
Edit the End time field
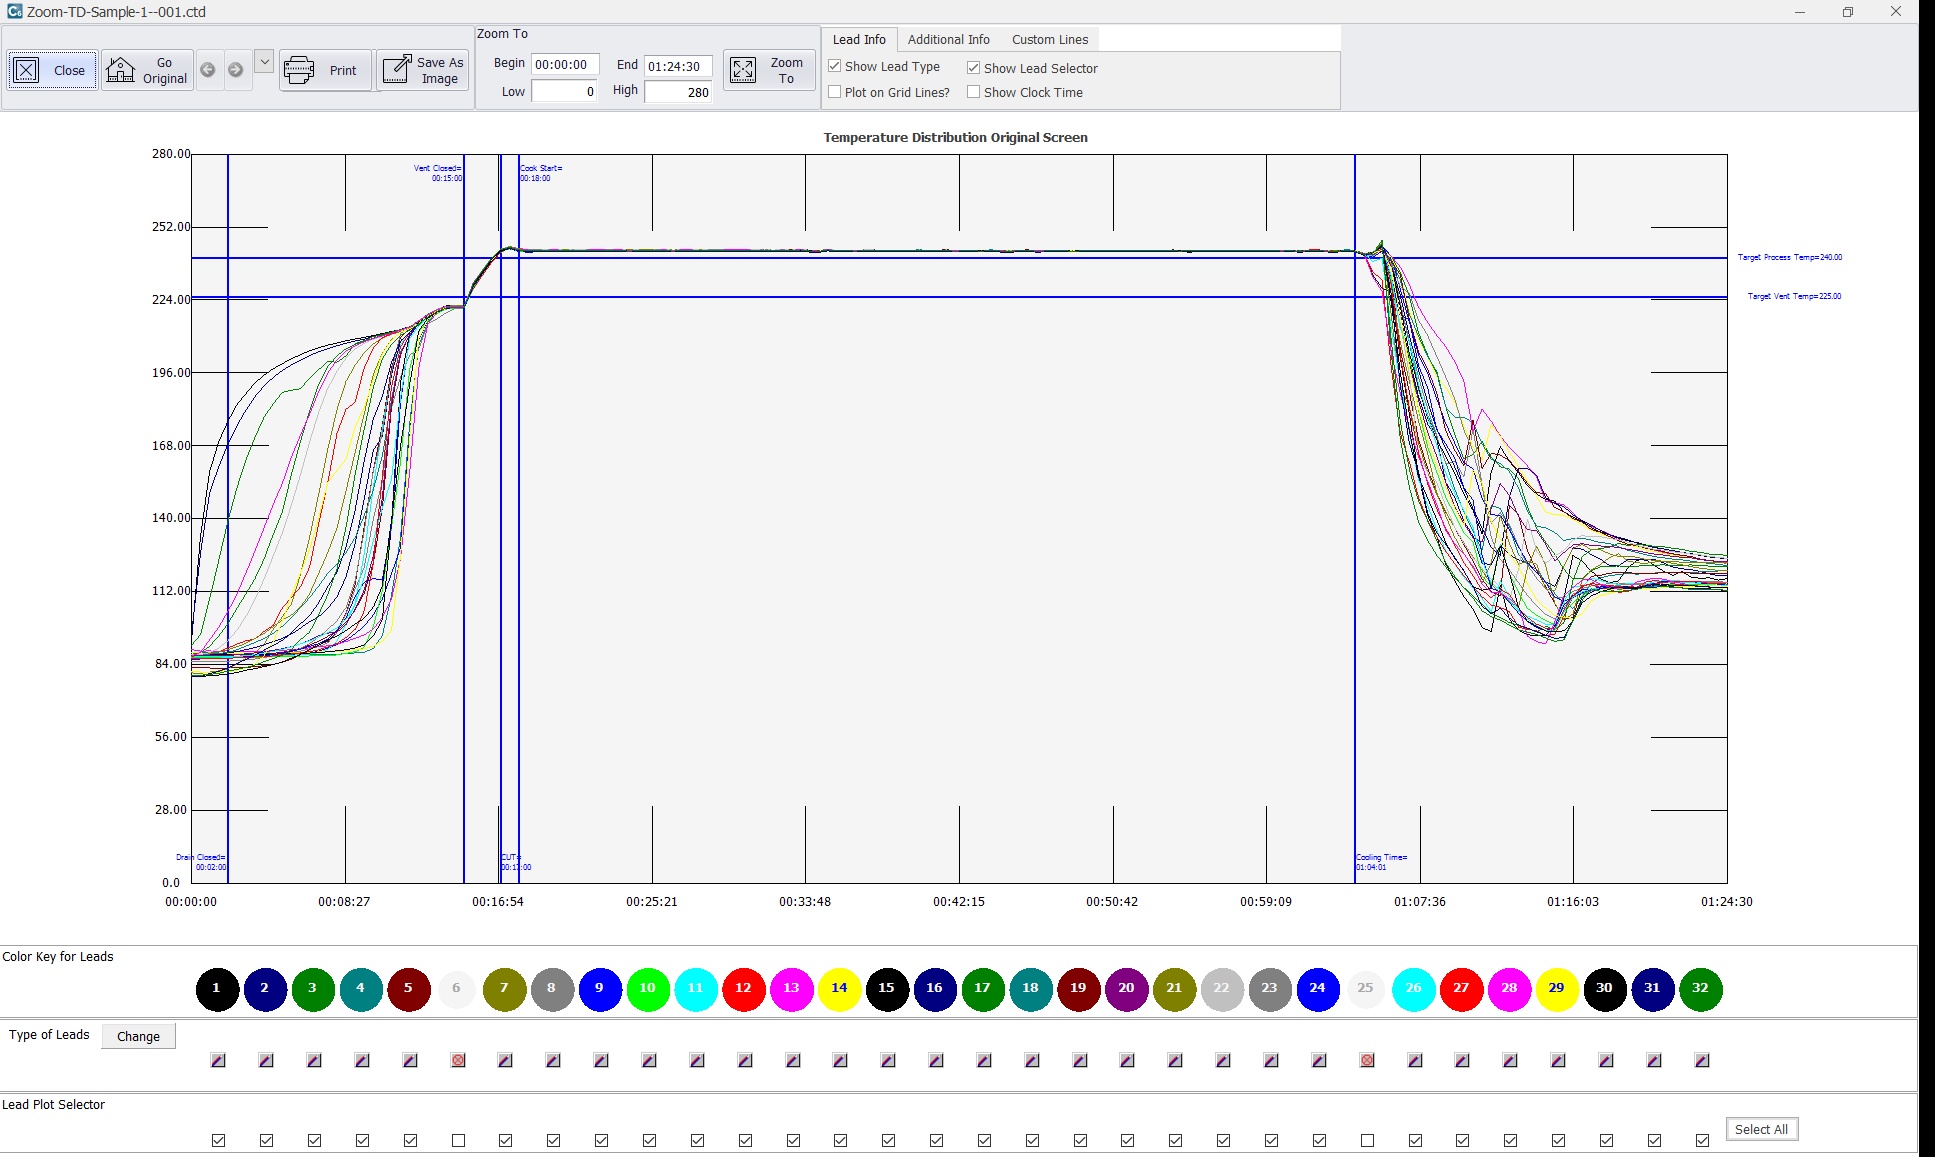pos(678,66)
